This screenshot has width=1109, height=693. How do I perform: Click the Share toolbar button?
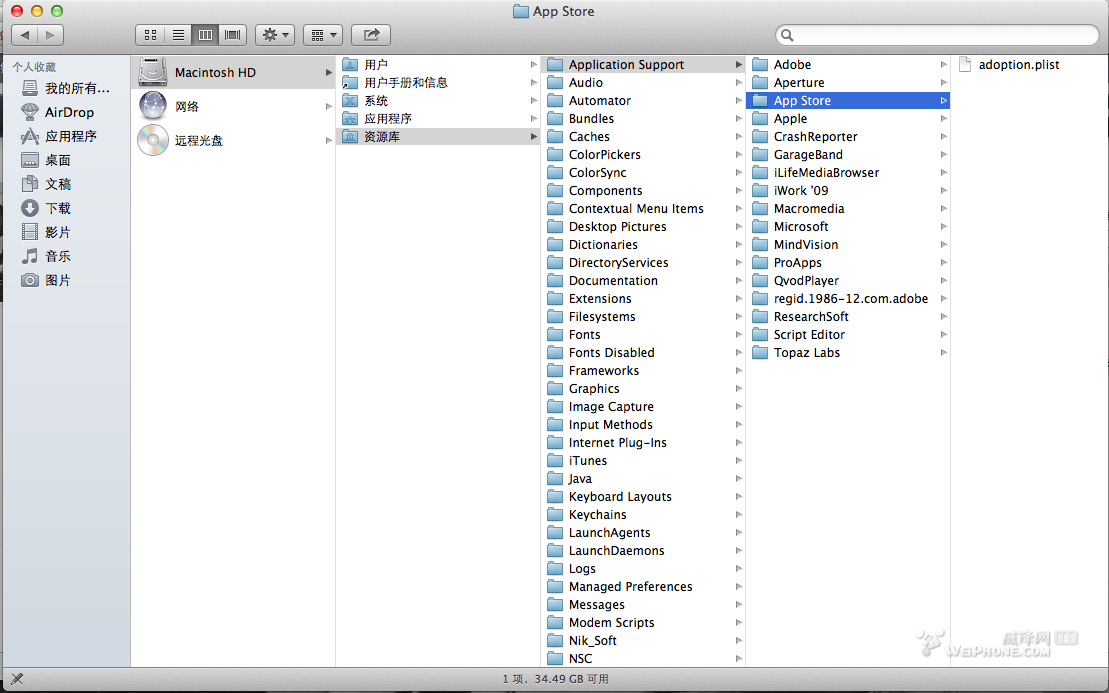(x=371, y=35)
